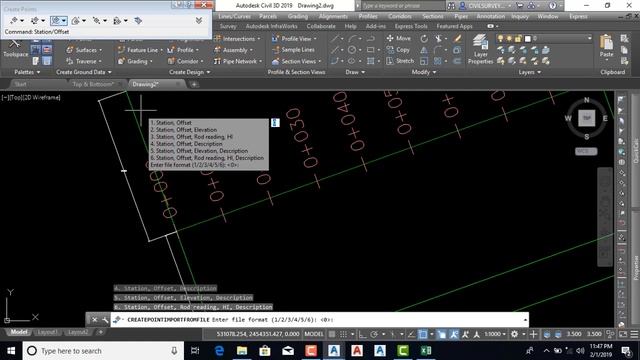The width and height of the screenshot is (640, 360).
Task: Click the TOP face of ViewCube
Action: [x=587, y=118]
